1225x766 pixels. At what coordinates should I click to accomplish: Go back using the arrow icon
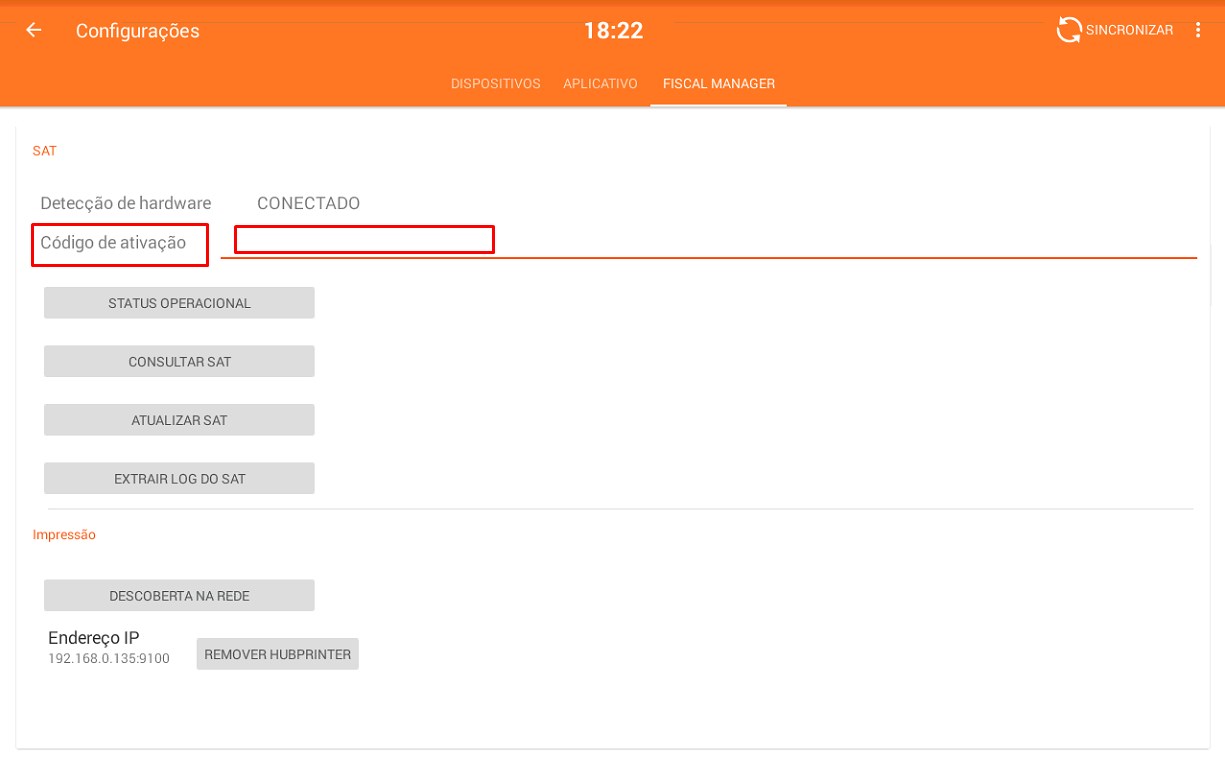tap(34, 30)
